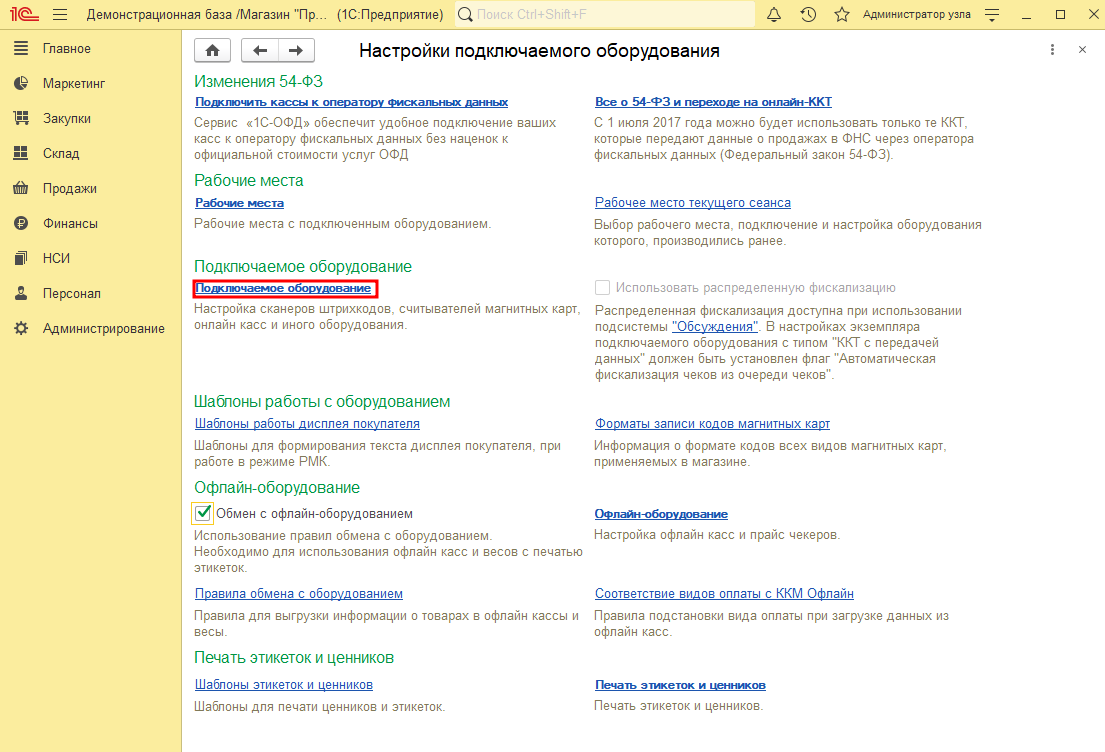Uncheck Обмен с офлайн-оборудованием checkbox
The width and height of the screenshot is (1105, 752).
click(x=203, y=513)
